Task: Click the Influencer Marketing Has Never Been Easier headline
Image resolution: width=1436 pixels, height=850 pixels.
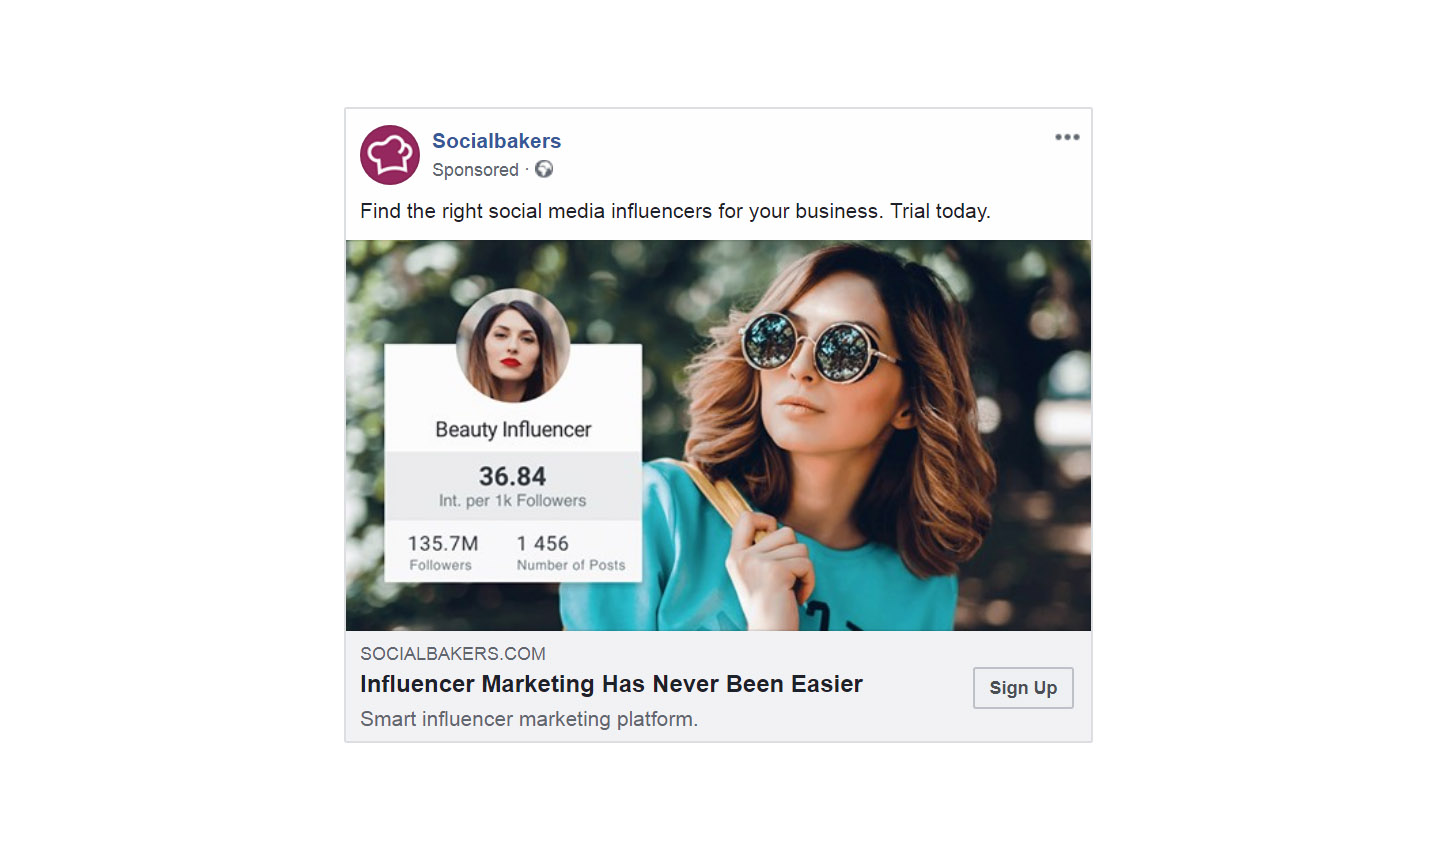Action: point(611,684)
